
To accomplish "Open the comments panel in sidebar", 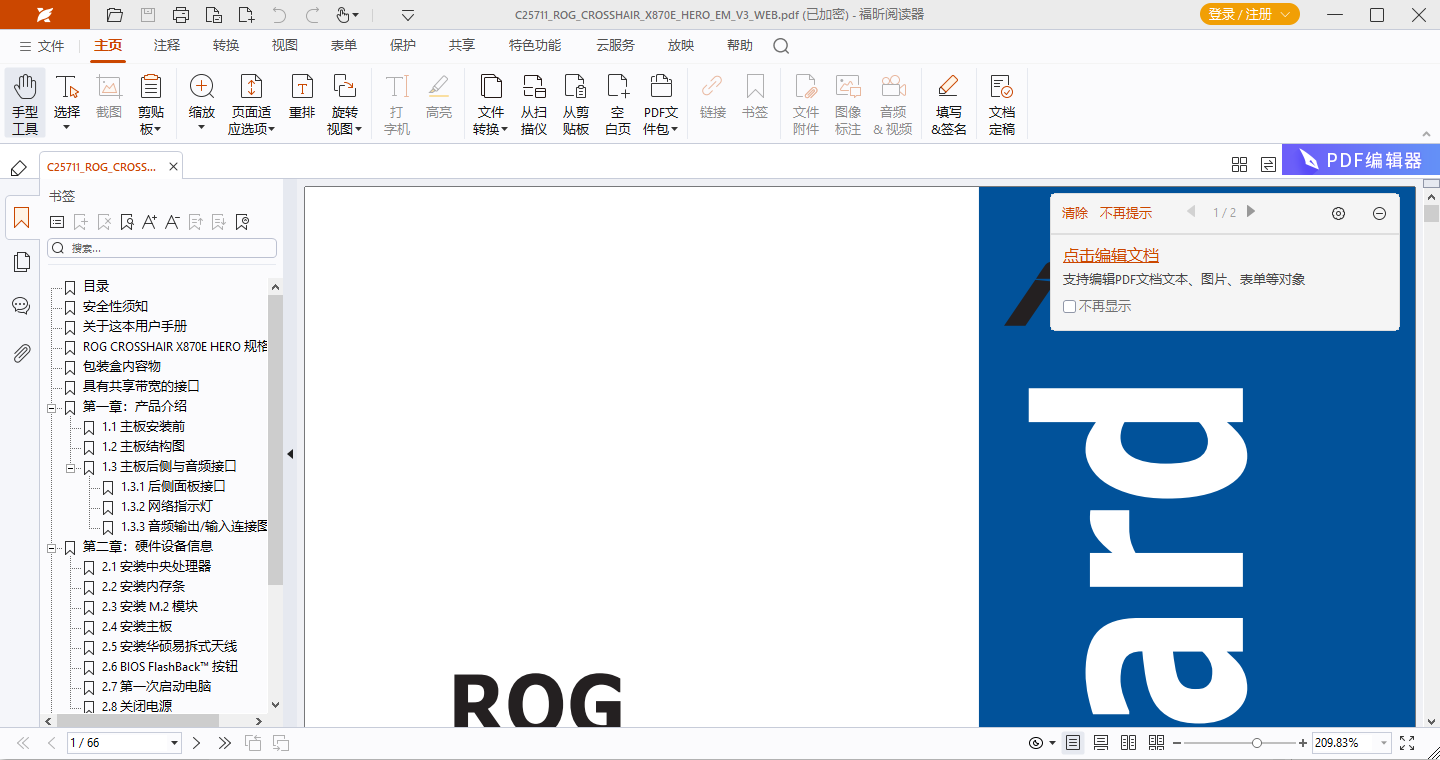I will coord(21,306).
